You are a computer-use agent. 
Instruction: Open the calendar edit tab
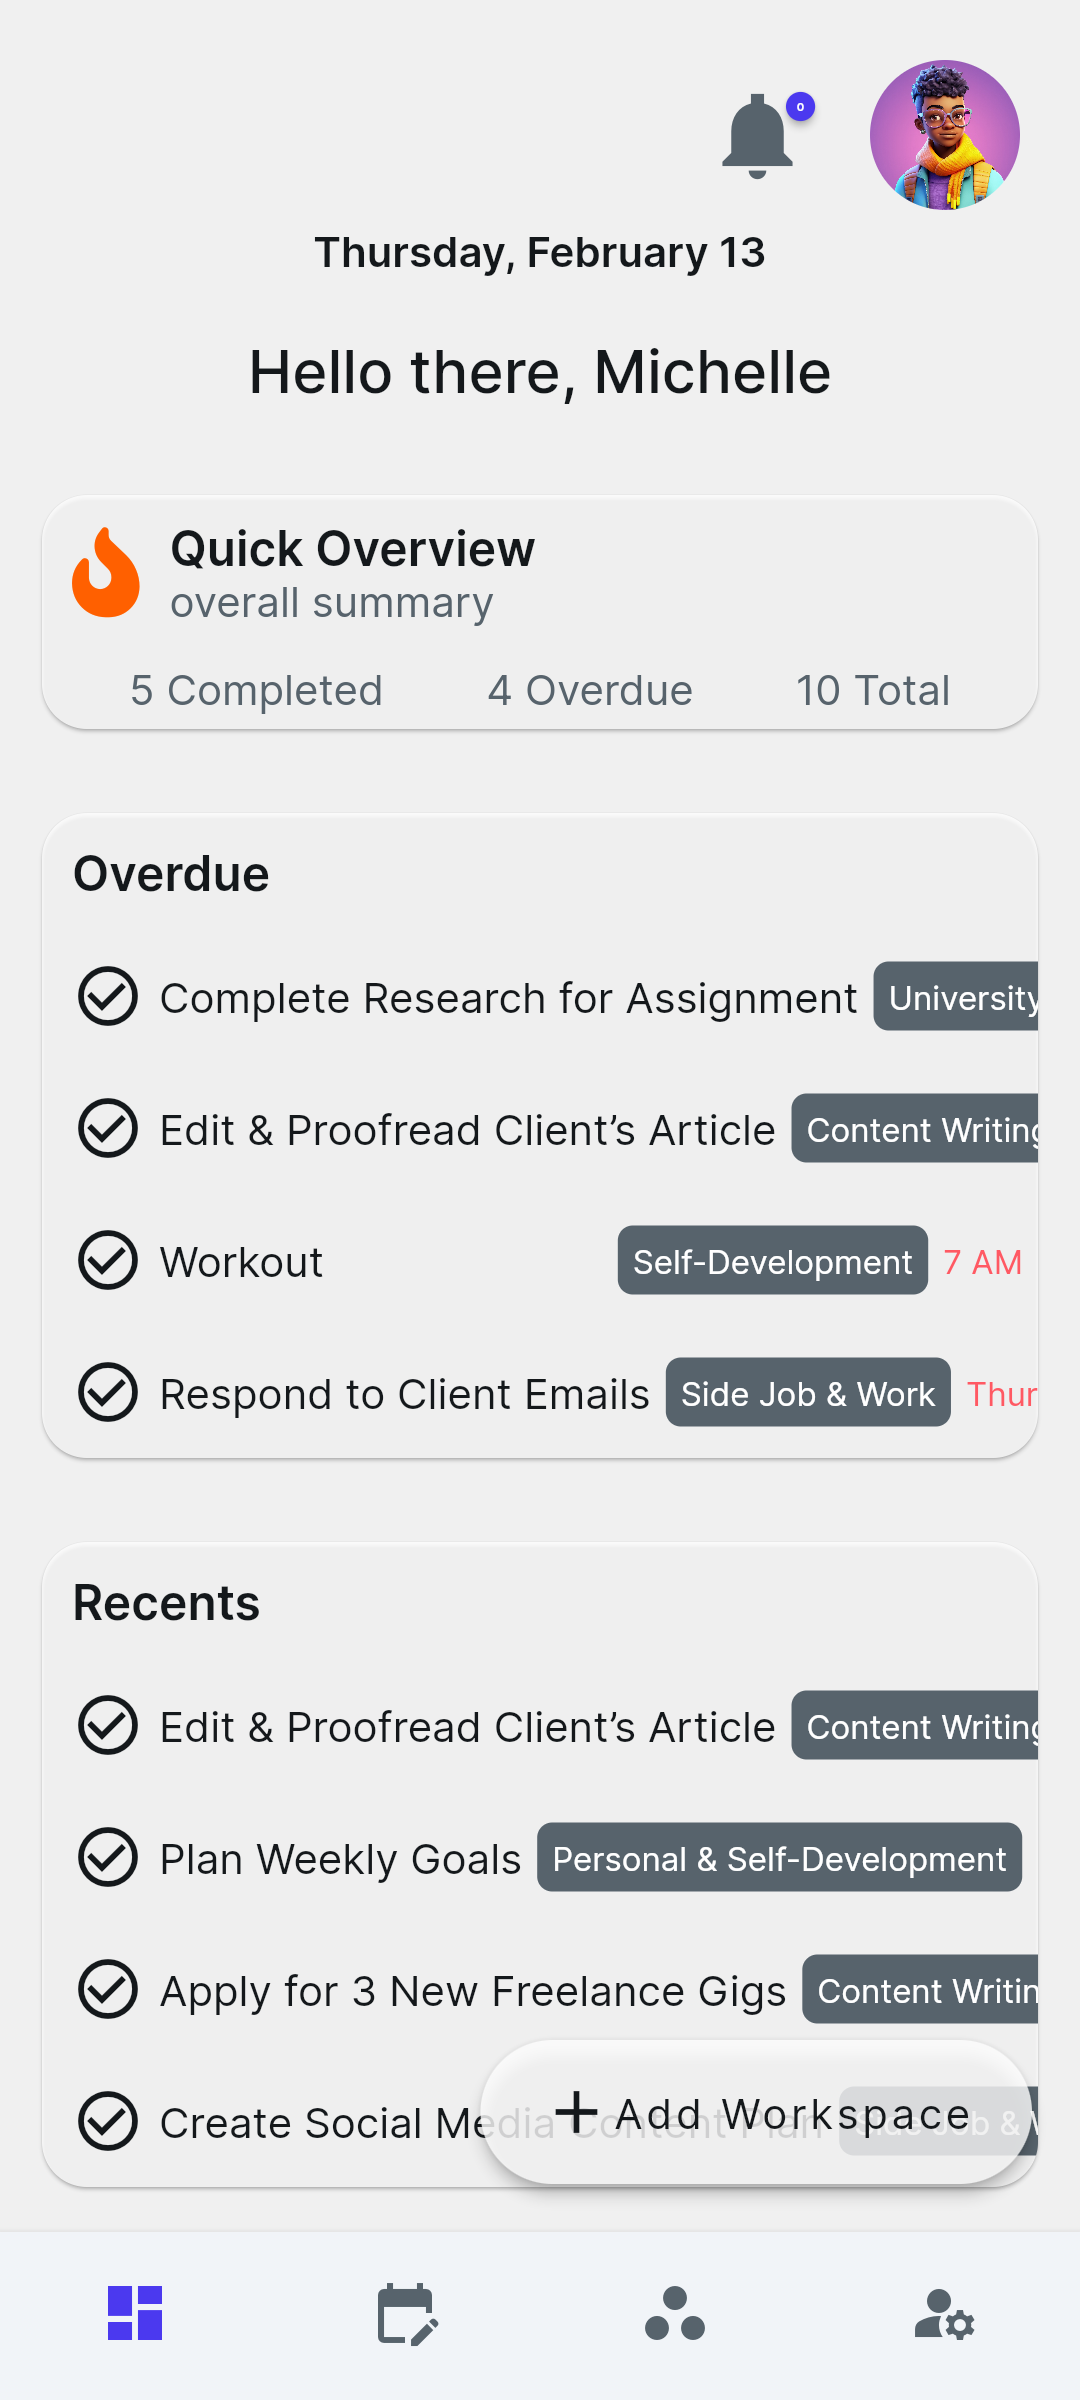407,2313
